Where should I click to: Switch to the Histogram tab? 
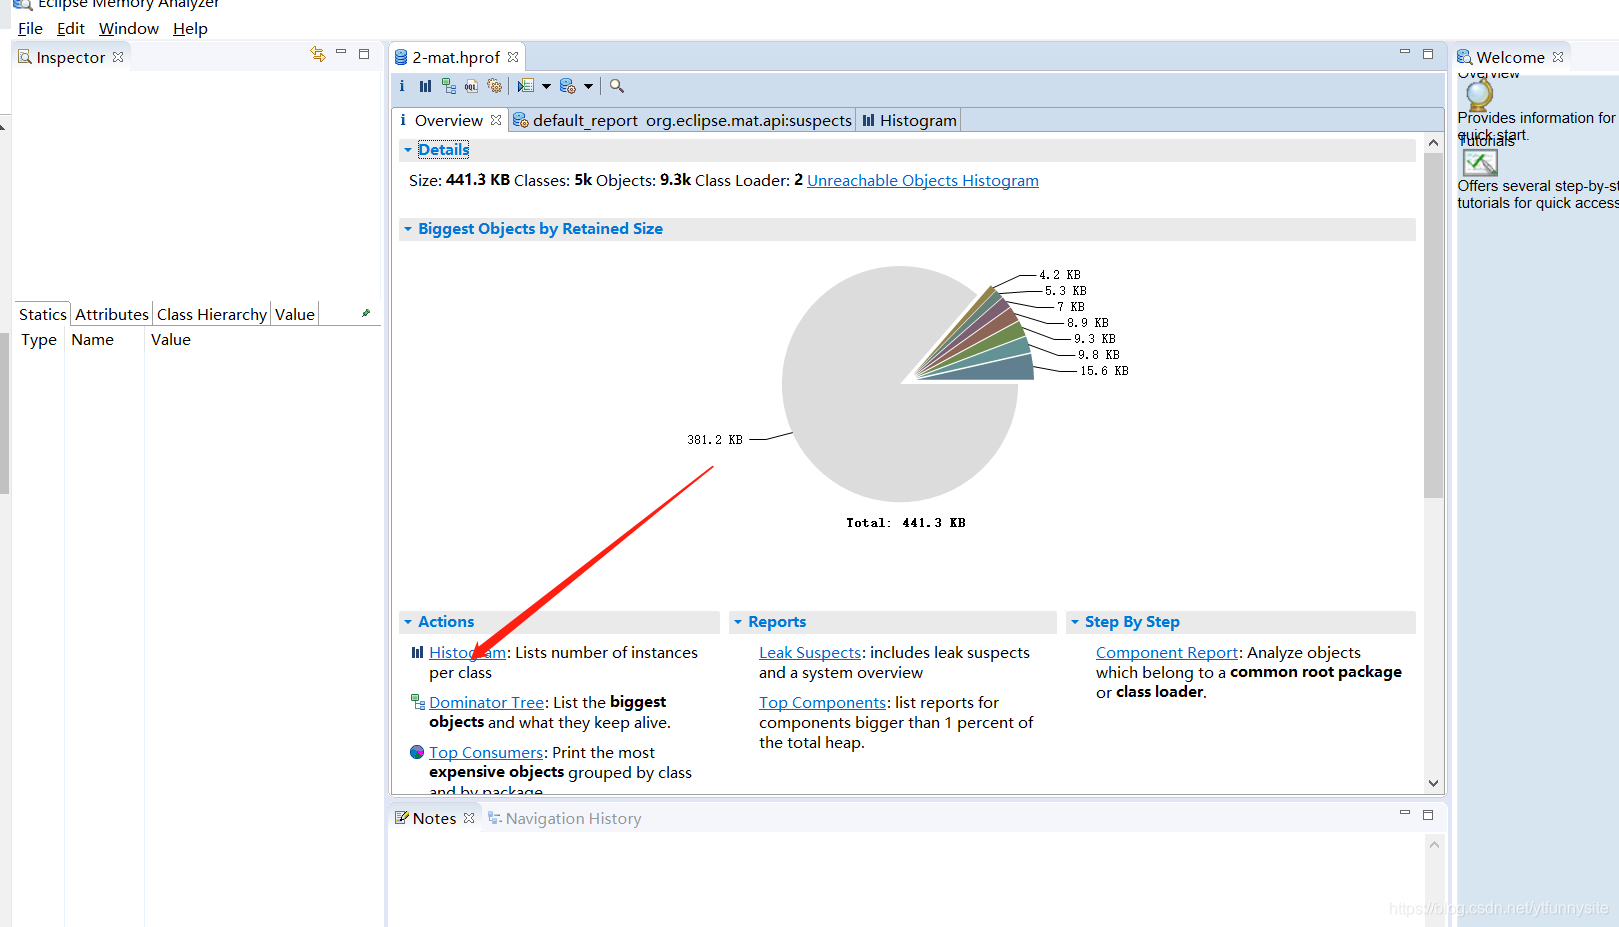(x=910, y=120)
